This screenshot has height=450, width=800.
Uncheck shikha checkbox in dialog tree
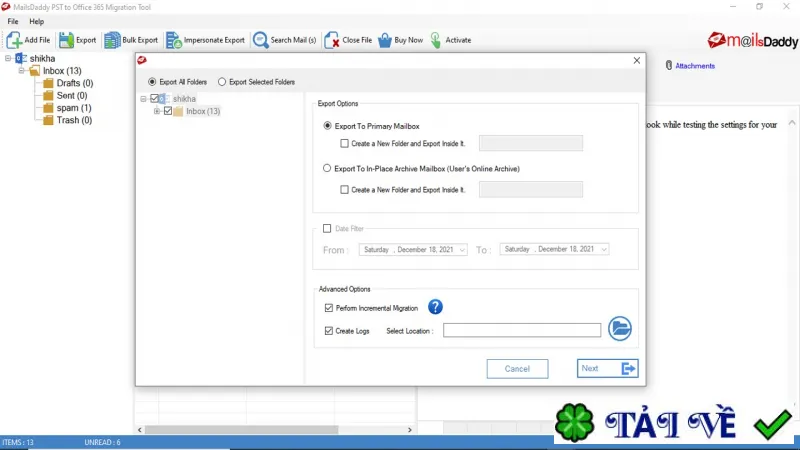pyautogui.click(x=155, y=98)
